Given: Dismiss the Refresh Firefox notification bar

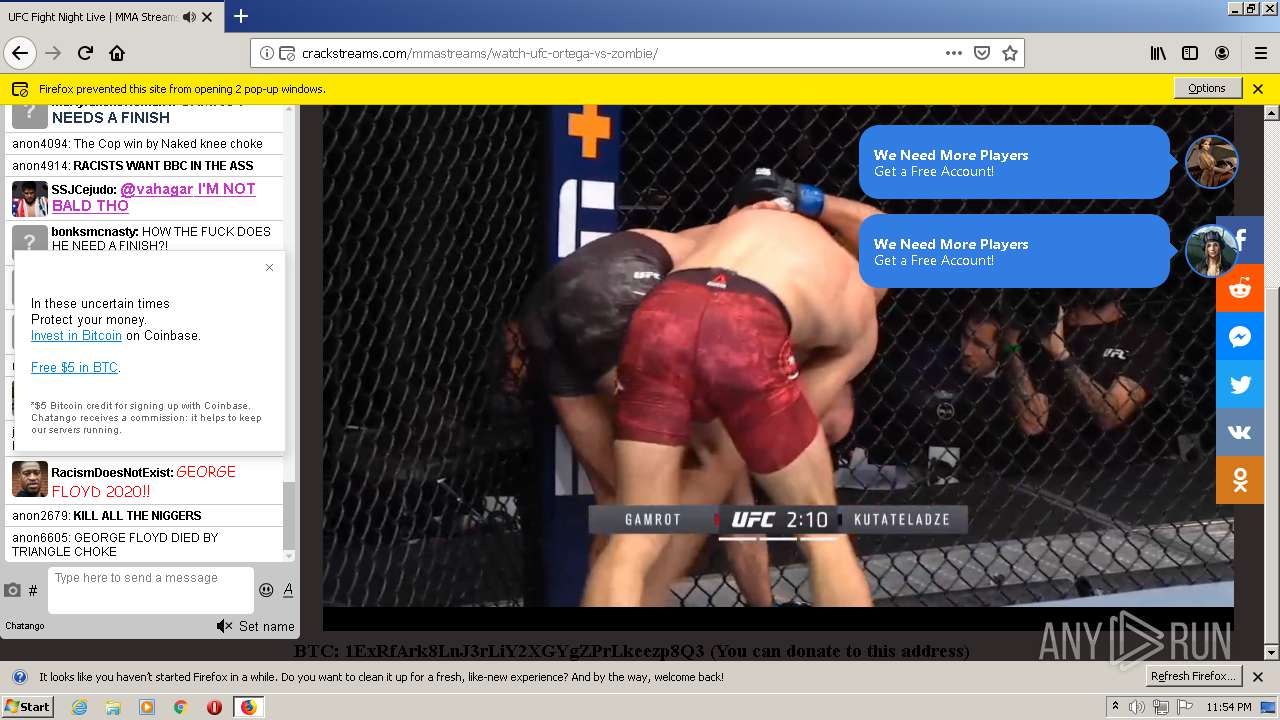Looking at the screenshot, I should tap(1258, 677).
